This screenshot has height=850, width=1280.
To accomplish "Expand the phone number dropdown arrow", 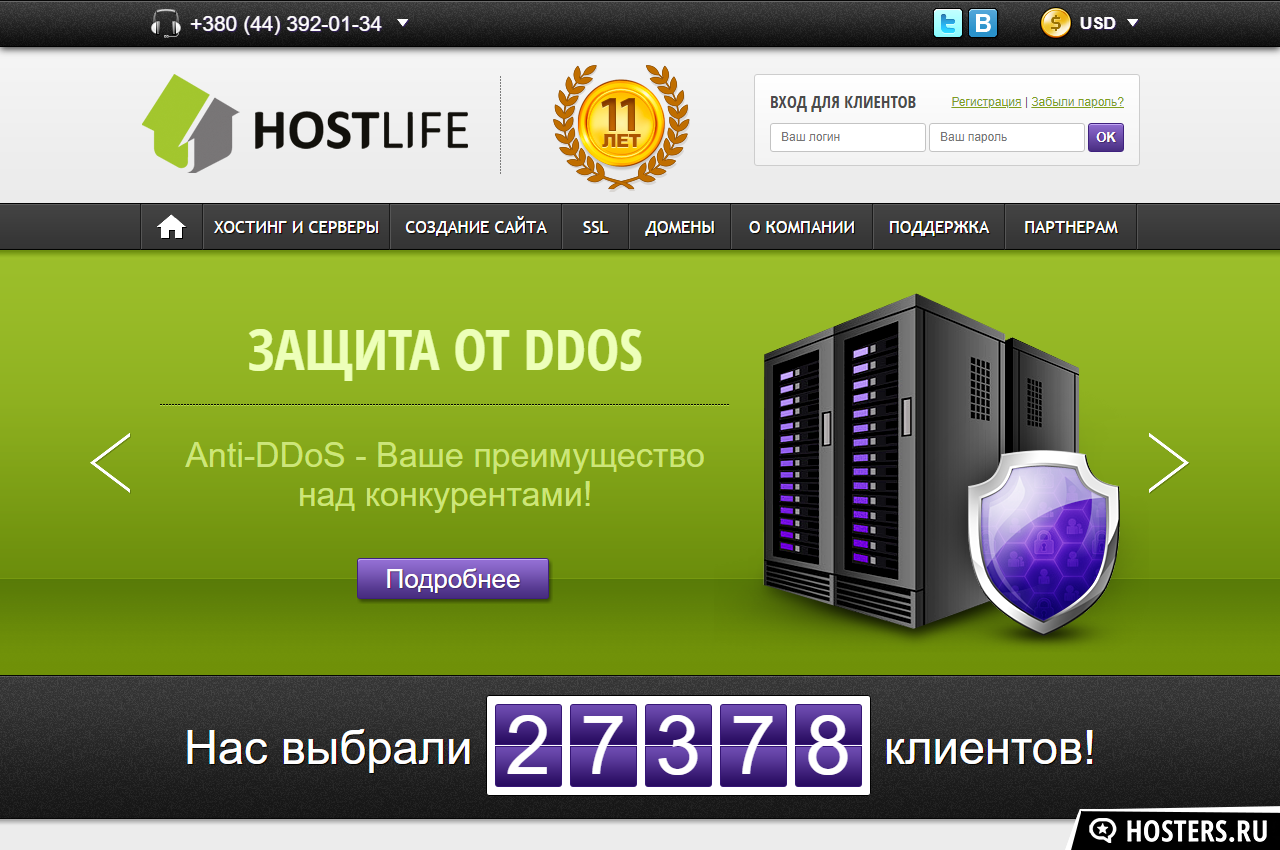I will pos(402,22).
